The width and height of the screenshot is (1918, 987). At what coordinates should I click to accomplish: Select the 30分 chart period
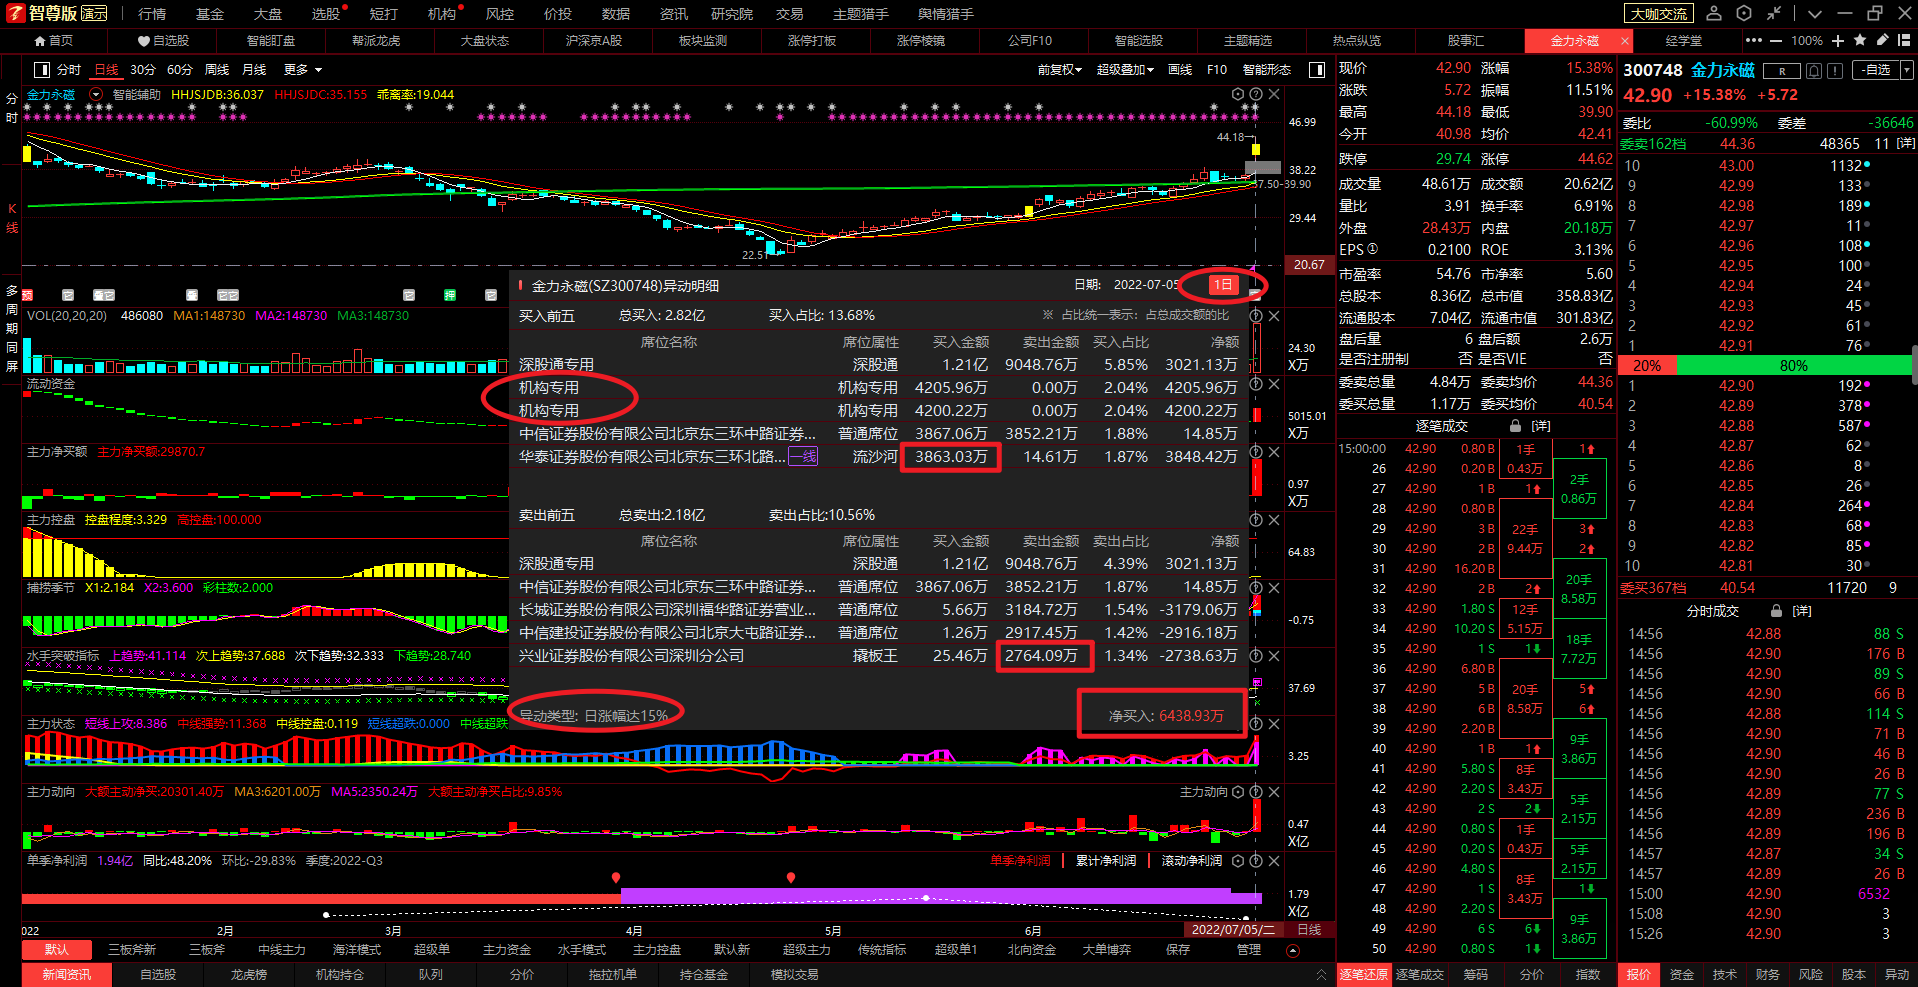143,70
